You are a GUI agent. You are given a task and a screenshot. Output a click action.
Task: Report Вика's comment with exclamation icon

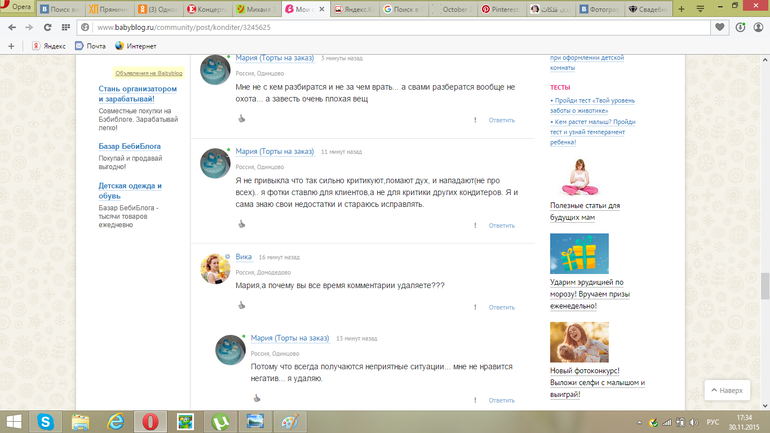pos(475,308)
